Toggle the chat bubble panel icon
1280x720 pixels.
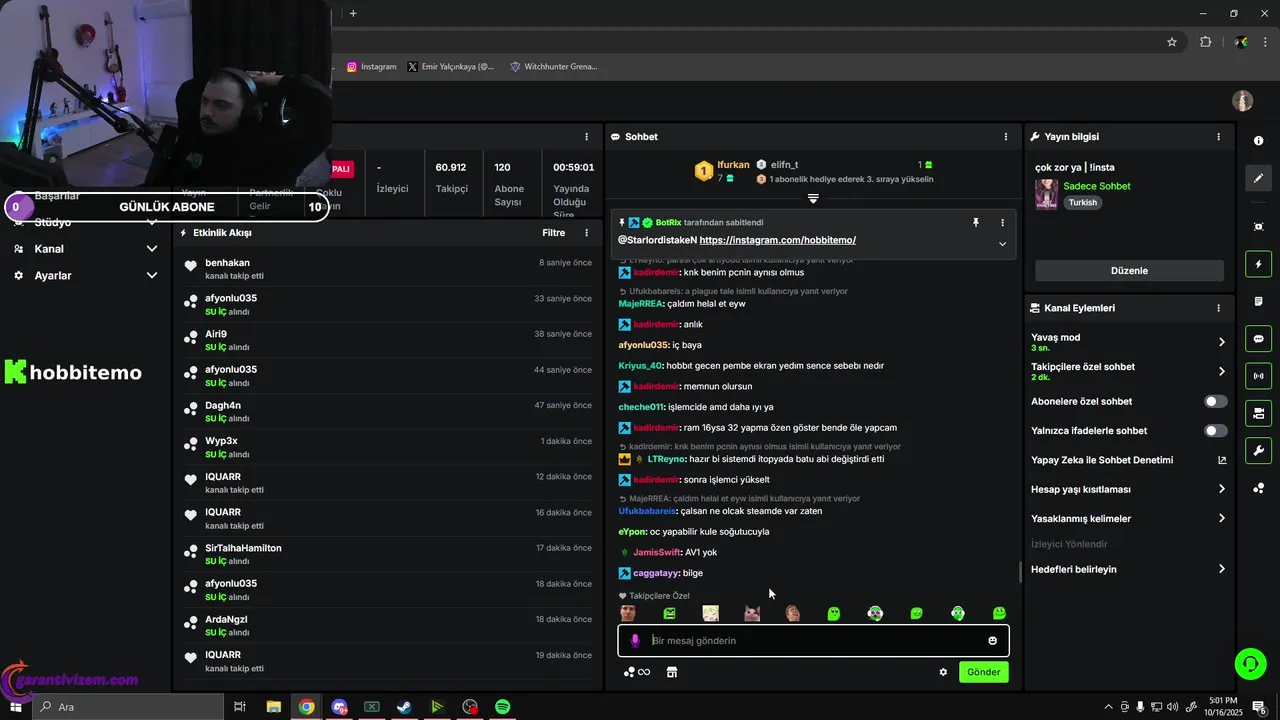pos(1258,338)
